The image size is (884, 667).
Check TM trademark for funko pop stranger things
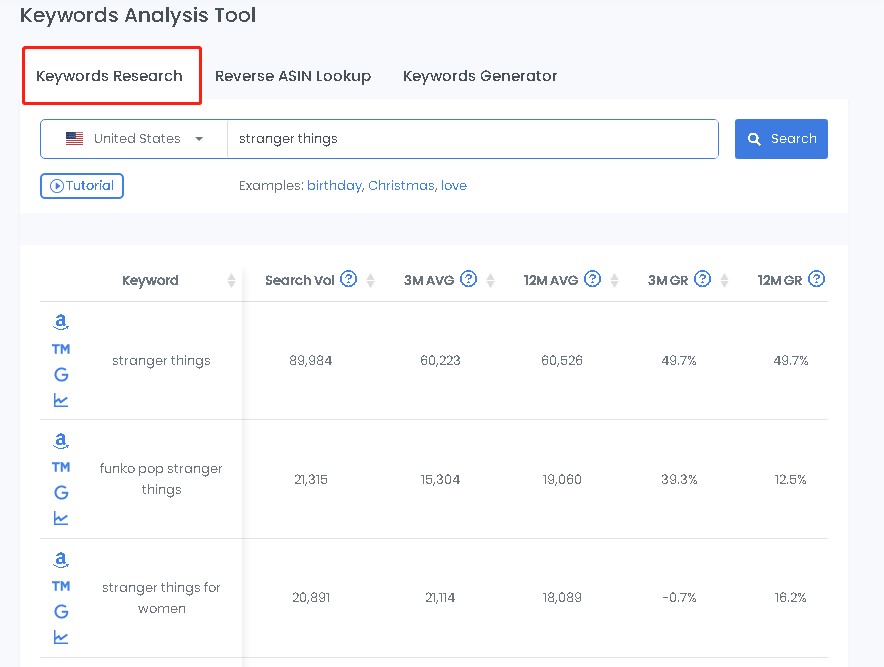tap(61, 467)
